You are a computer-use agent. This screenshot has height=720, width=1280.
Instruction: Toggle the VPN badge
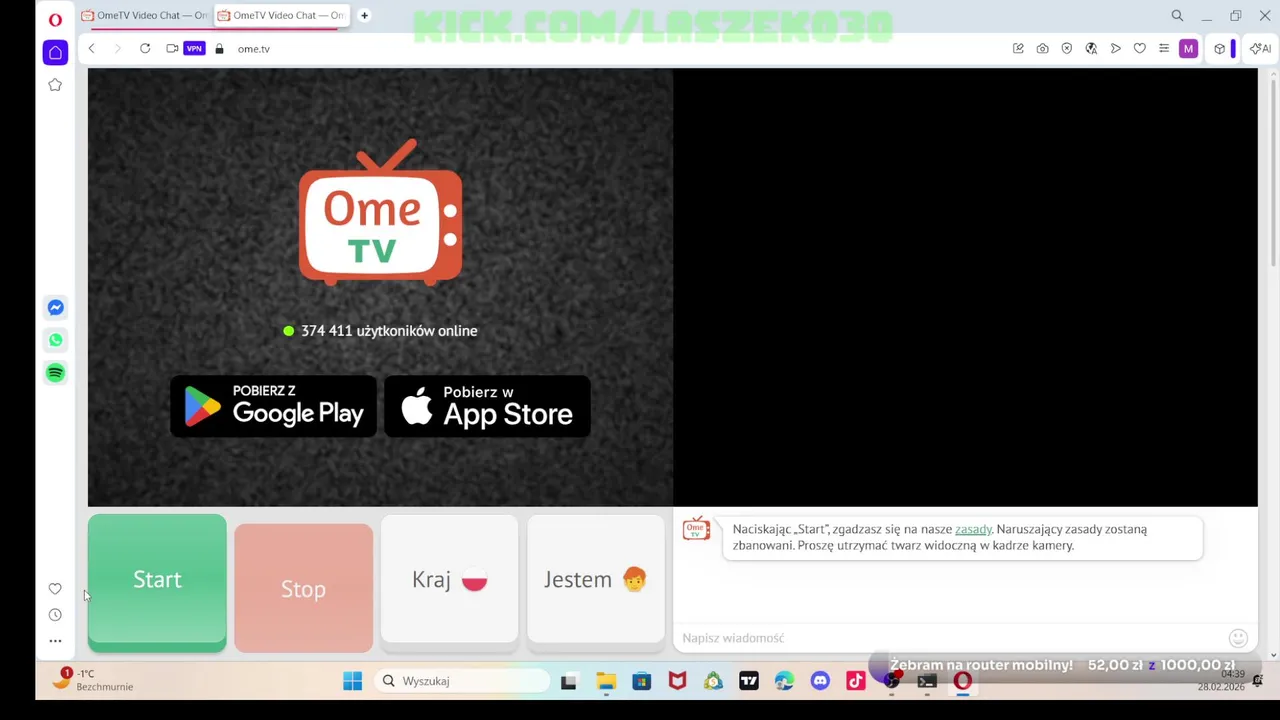[194, 48]
